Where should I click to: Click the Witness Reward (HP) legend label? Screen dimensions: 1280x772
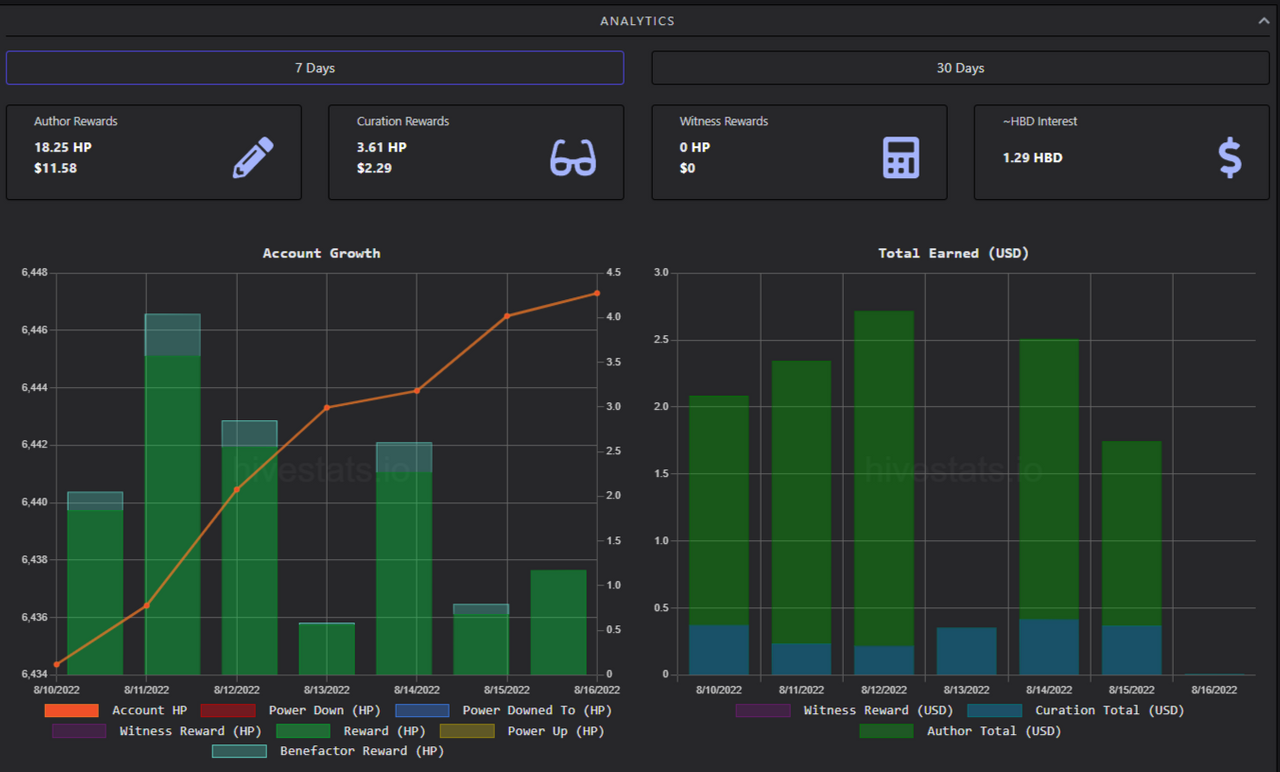[191, 731]
